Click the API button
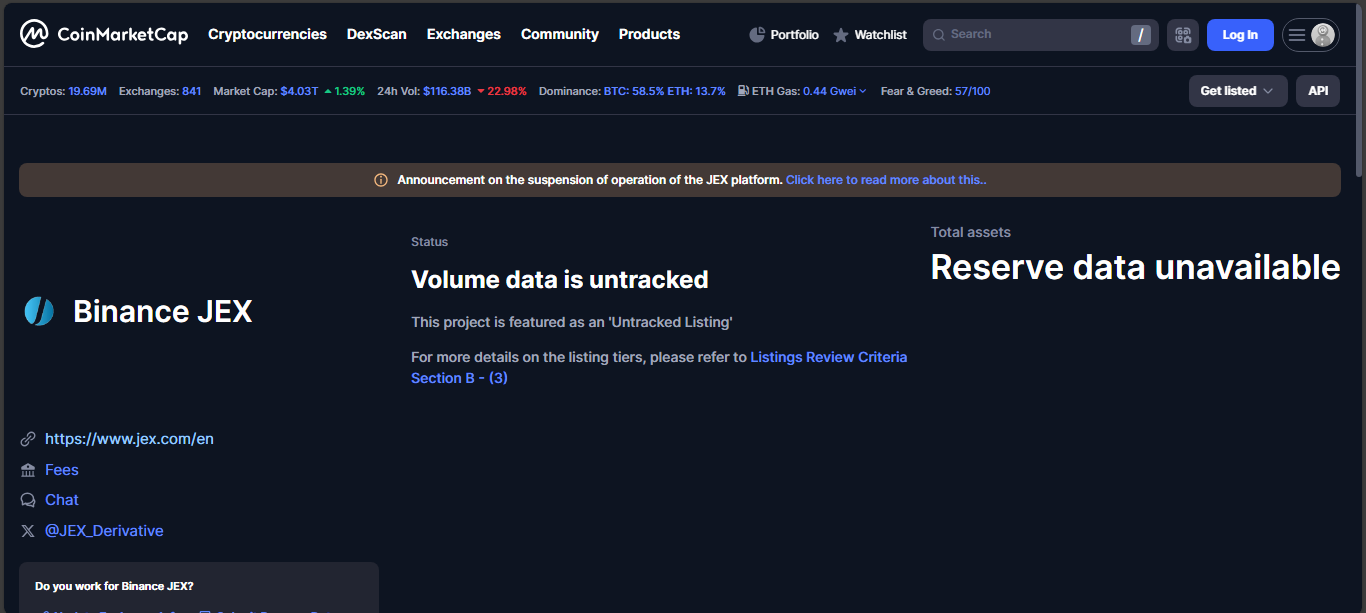The height and width of the screenshot is (613, 1366). [x=1318, y=91]
